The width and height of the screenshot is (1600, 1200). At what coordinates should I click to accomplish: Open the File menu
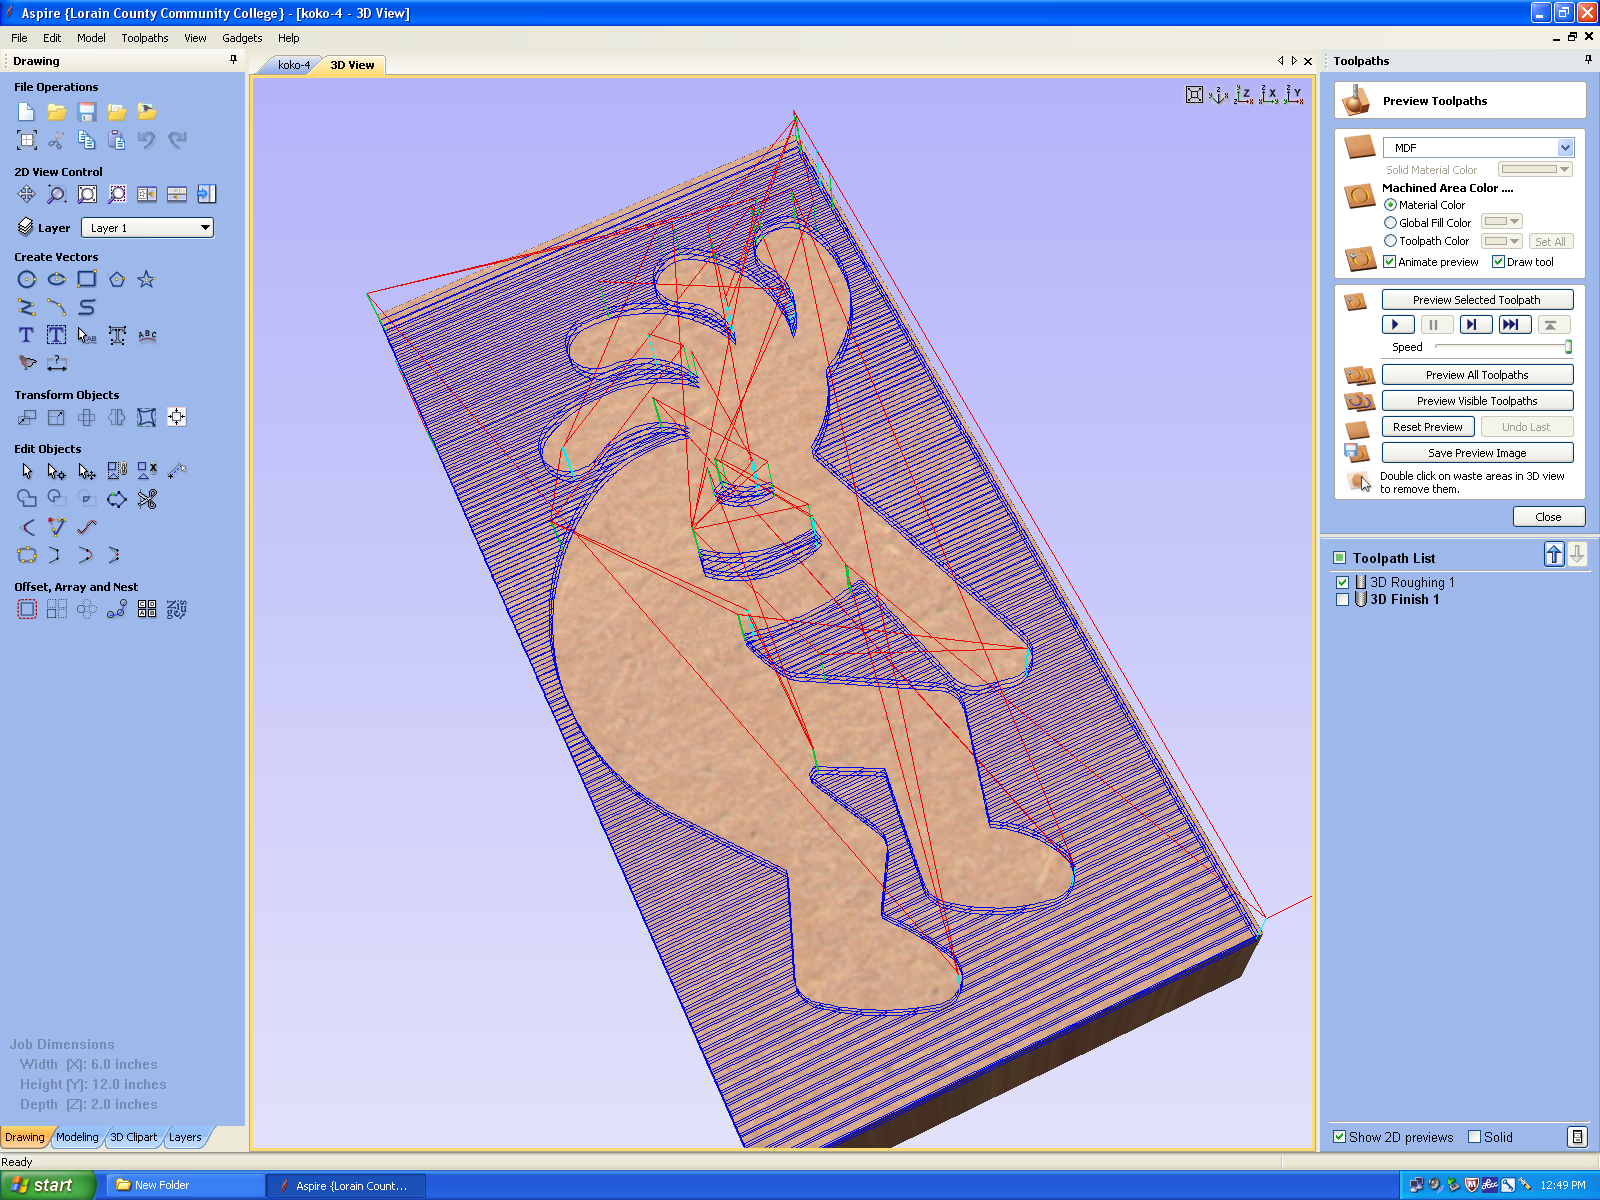pos(19,38)
